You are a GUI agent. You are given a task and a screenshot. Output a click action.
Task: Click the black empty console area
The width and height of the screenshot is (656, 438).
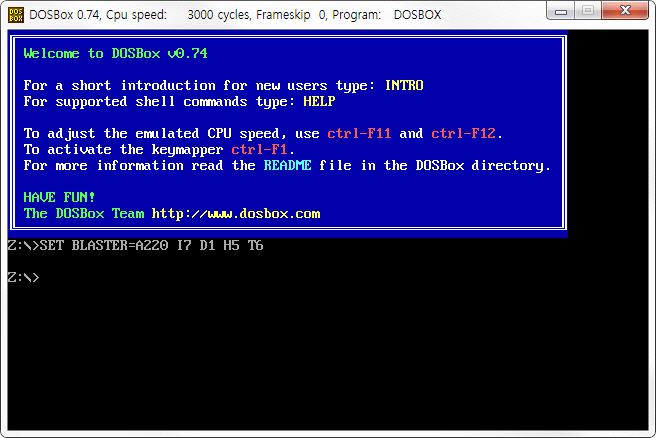click(x=328, y=356)
